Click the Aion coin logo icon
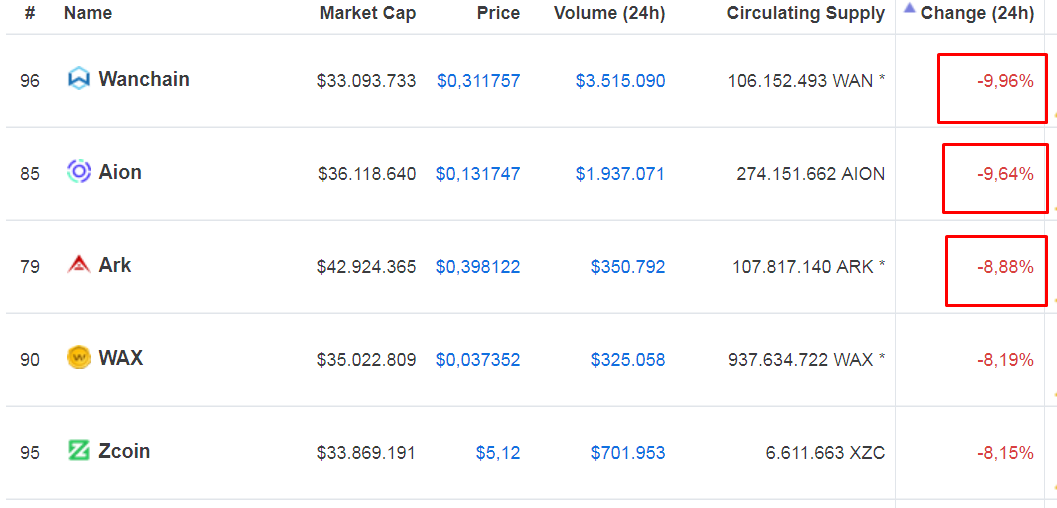Screen dimensions: 1057x508 pos(79,172)
